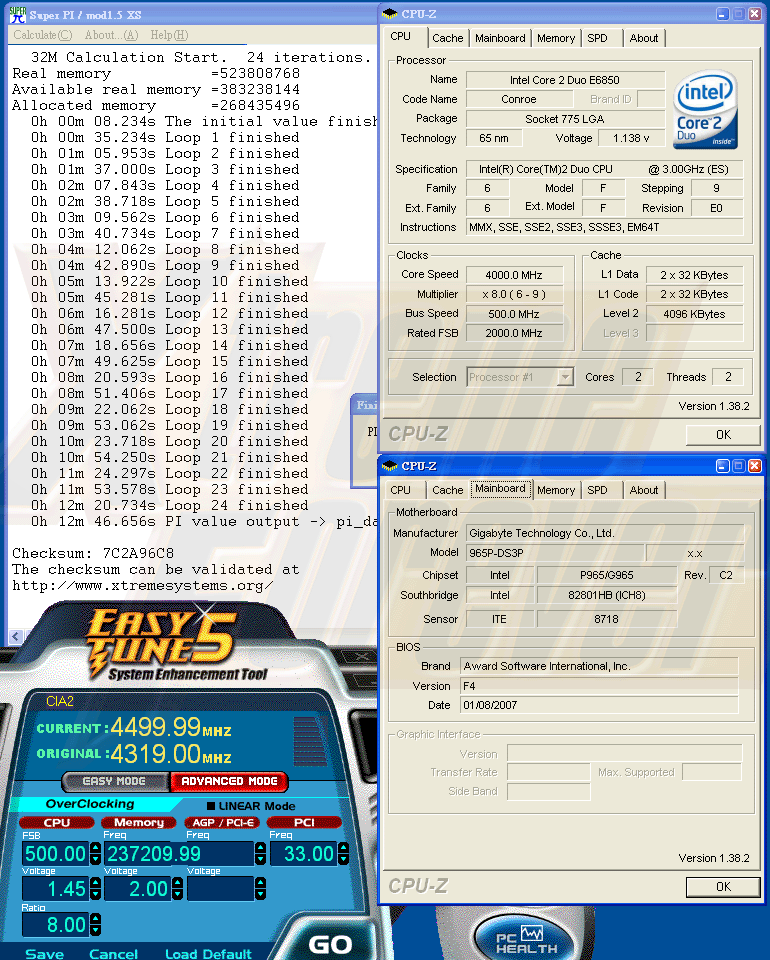This screenshot has height=960, width=770.
Task: Click the ORIGINAL 4319.00 MHz readout
Action: [x=133, y=754]
